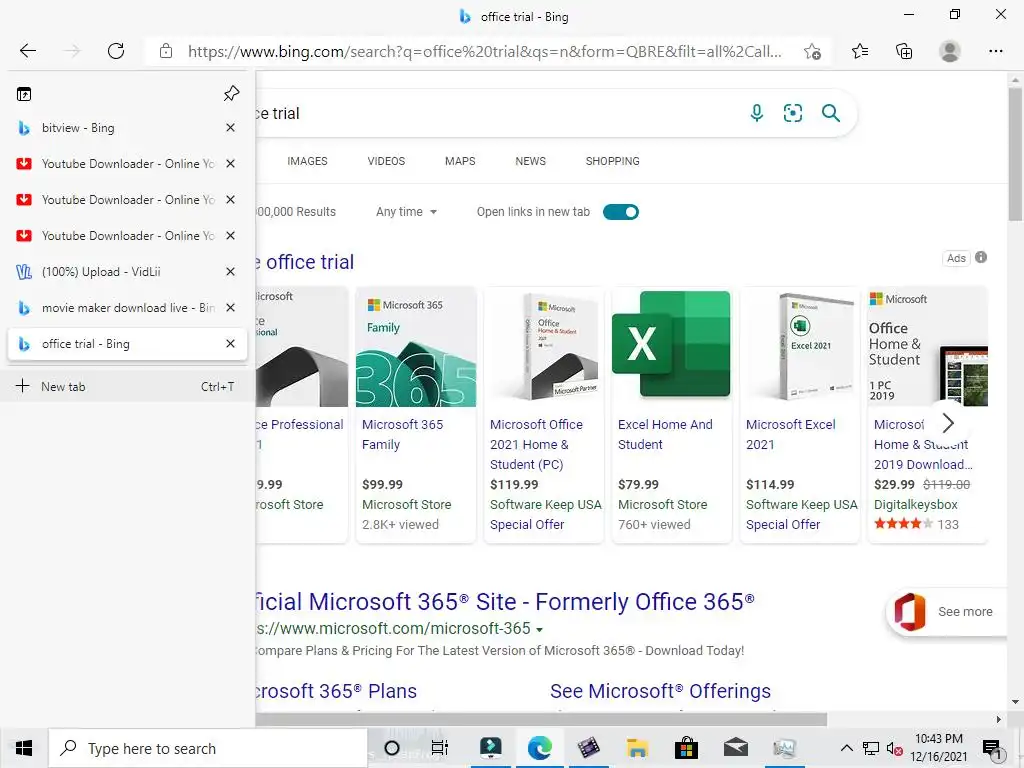Open Microsoft Edge from taskbar

click(x=539, y=748)
